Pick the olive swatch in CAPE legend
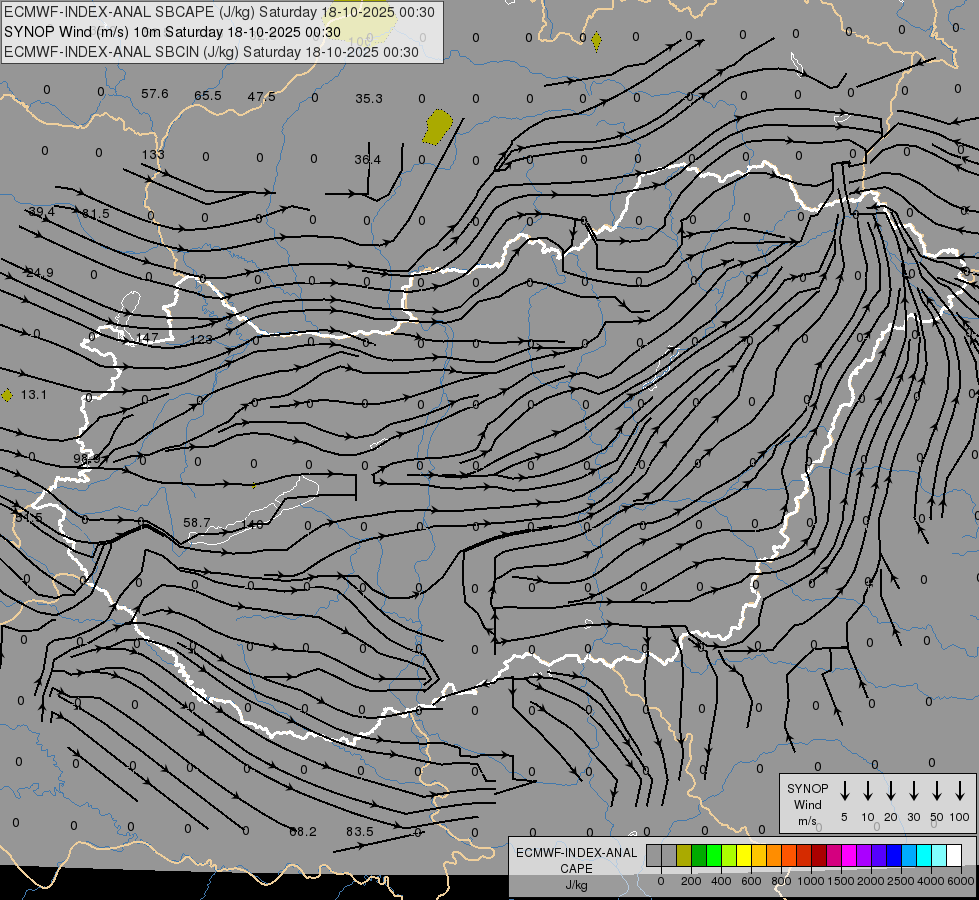The width and height of the screenshot is (979, 900). point(684,856)
